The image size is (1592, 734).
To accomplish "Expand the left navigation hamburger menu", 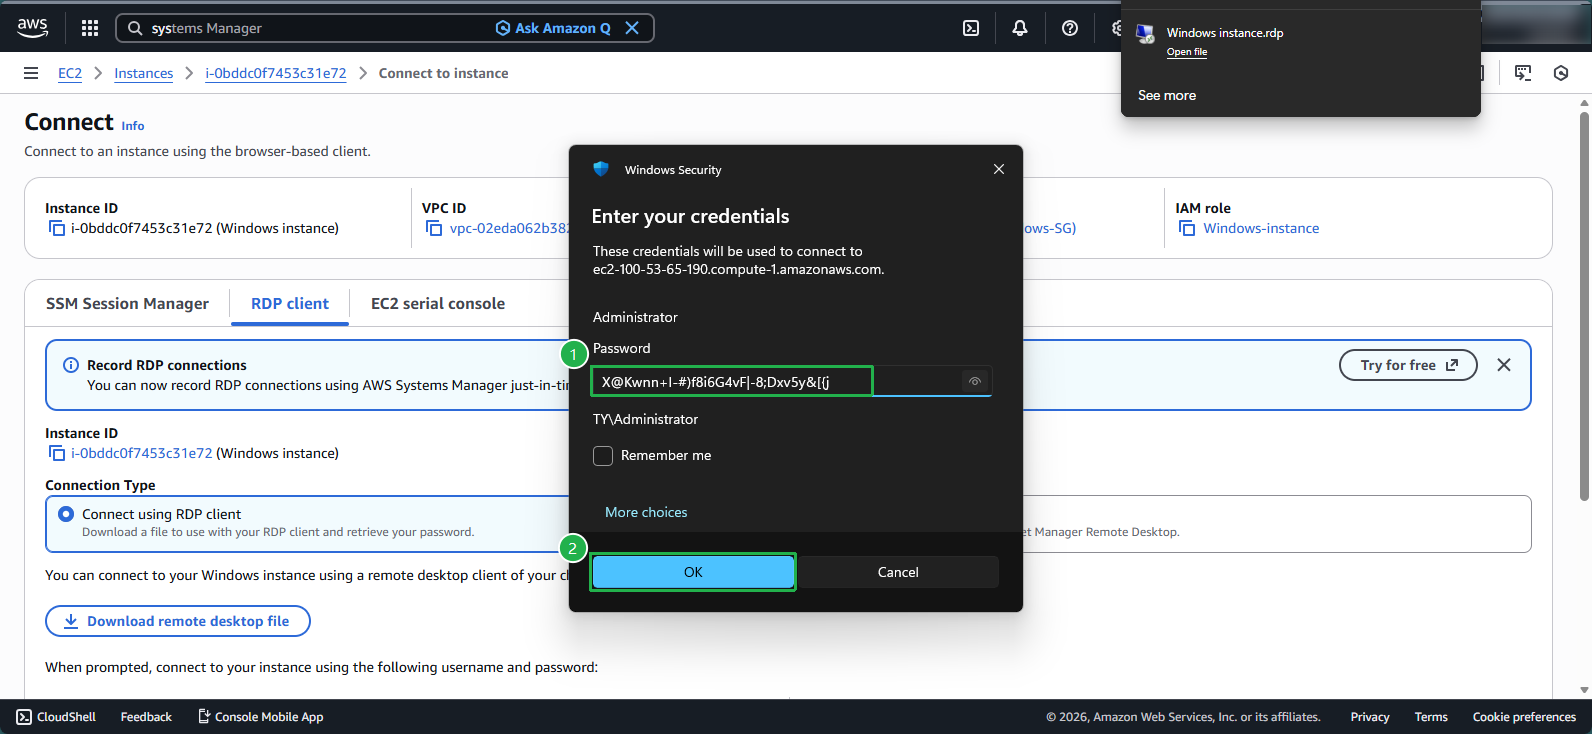I will tap(31, 73).
